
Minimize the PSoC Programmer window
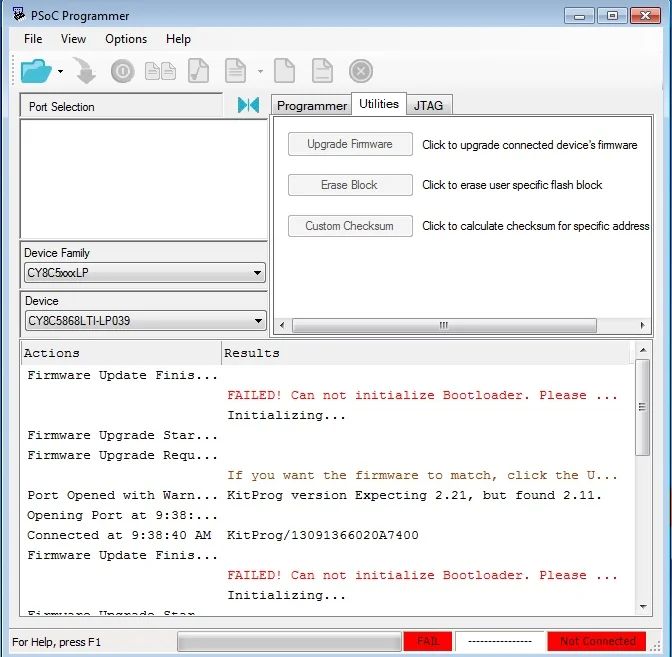coord(579,16)
